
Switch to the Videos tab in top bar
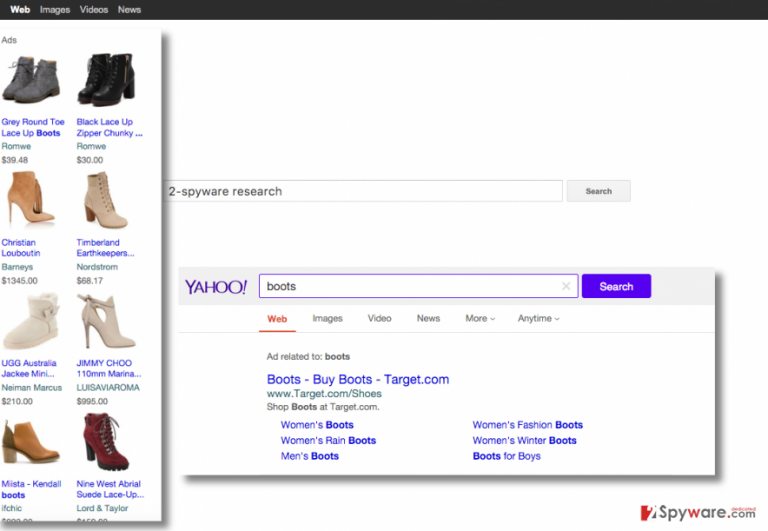94,10
